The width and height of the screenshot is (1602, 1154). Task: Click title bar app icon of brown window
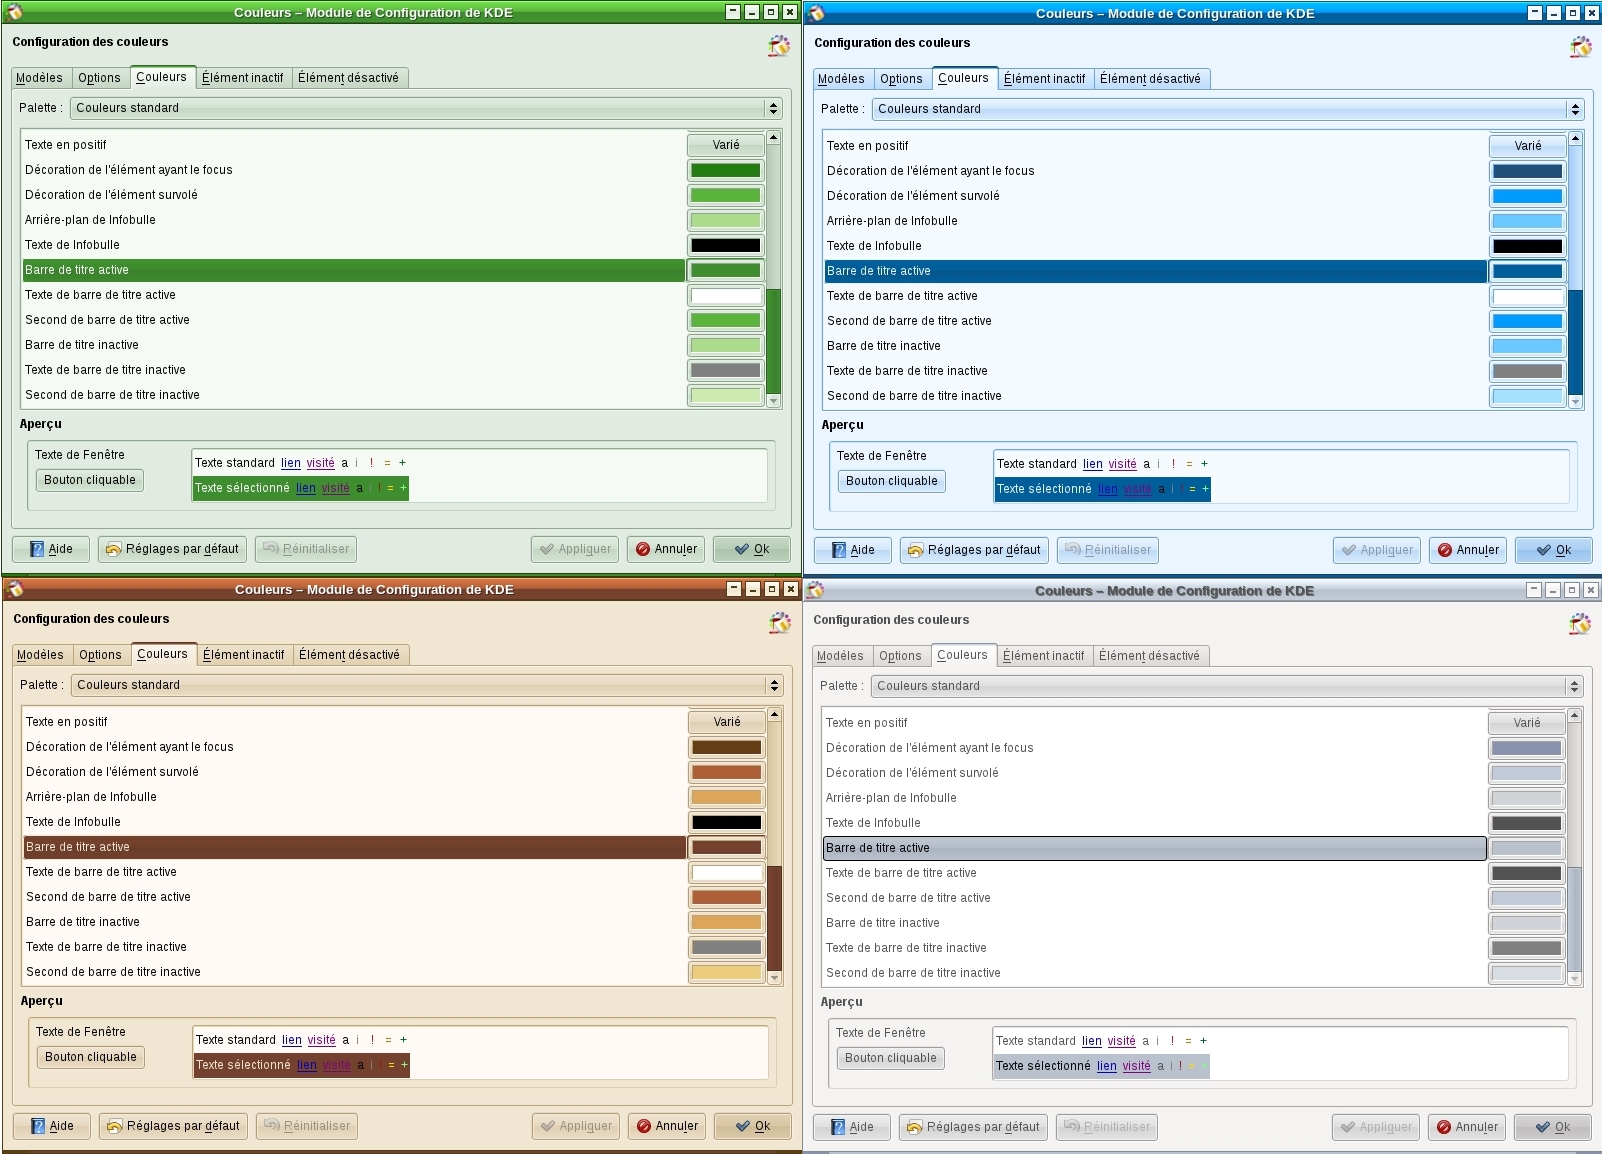coord(16,589)
